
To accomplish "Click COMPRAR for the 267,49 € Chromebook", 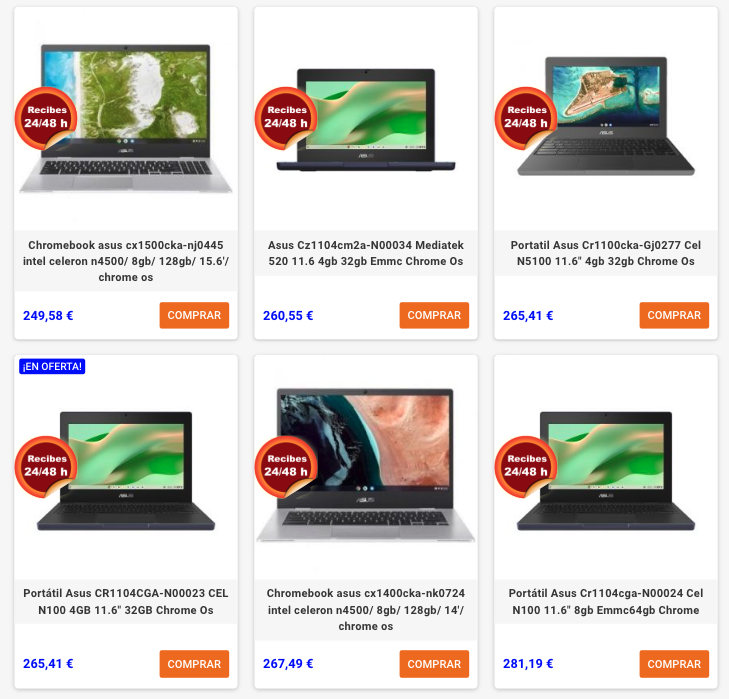I will [x=434, y=664].
